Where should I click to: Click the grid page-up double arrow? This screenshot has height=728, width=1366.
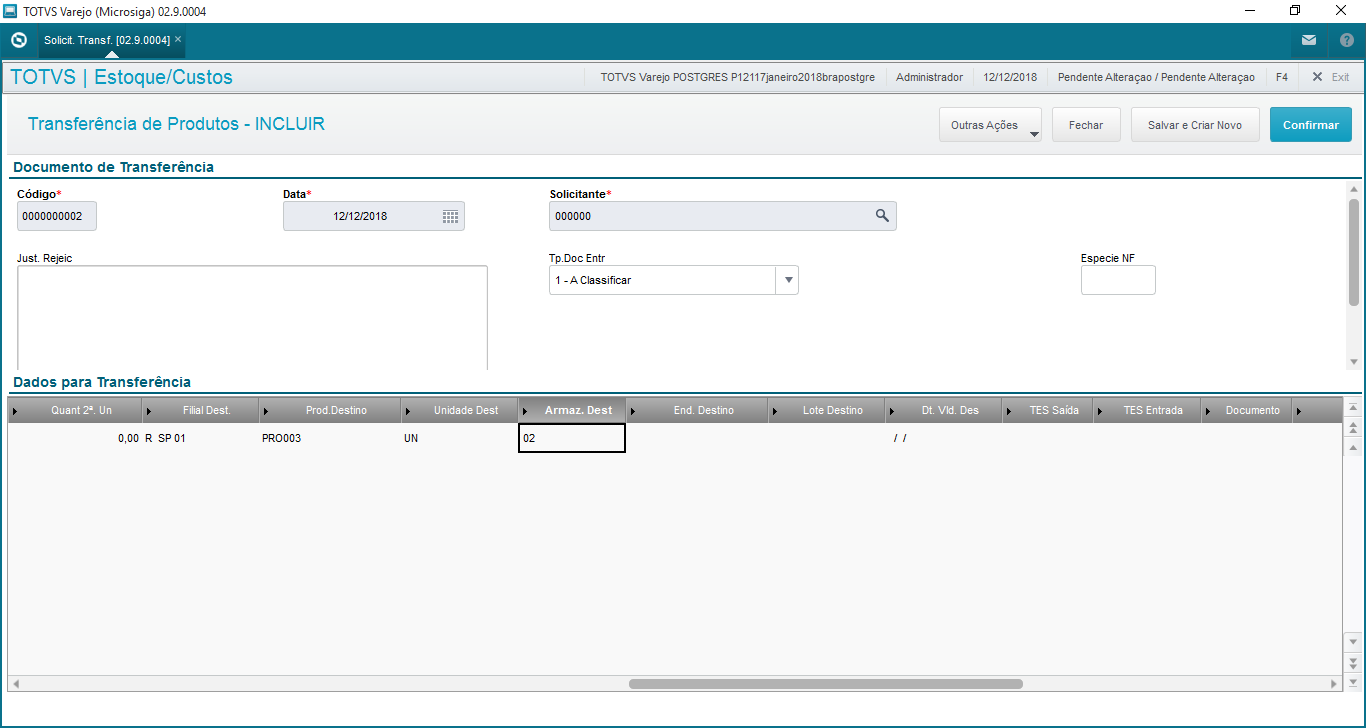(1353, 427)
